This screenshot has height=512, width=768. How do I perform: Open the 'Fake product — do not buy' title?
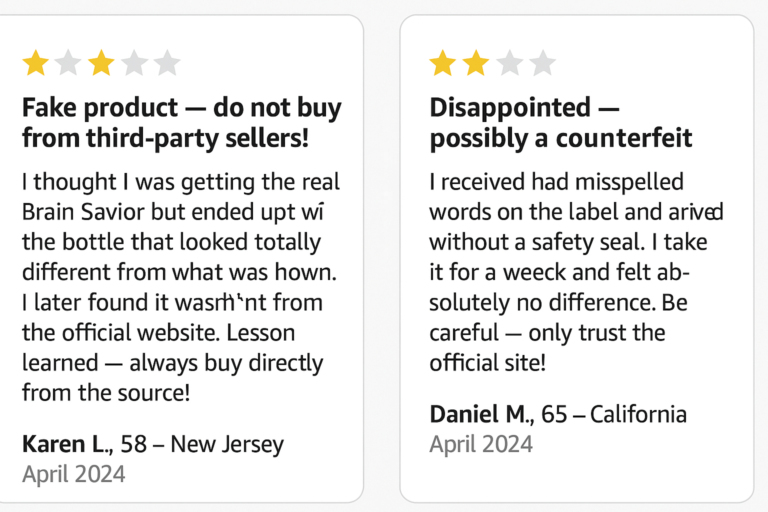(x=182, y=122)
